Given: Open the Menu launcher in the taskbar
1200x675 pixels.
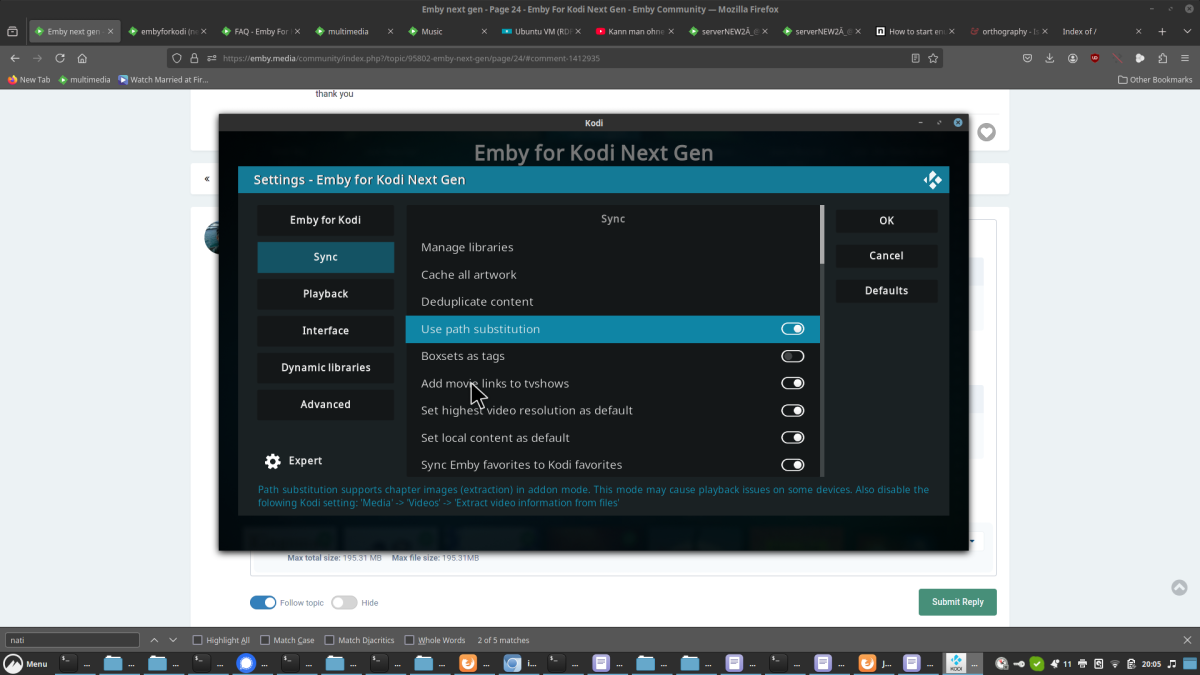Looking at the screenshot, I should click(x=25, y=663).
